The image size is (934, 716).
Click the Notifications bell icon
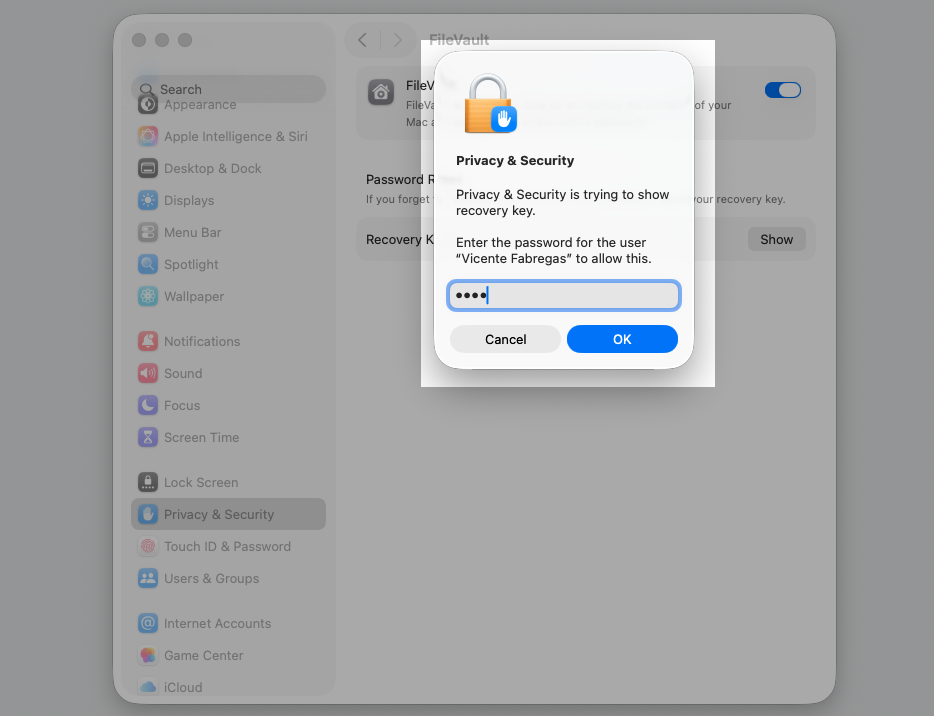148,341
